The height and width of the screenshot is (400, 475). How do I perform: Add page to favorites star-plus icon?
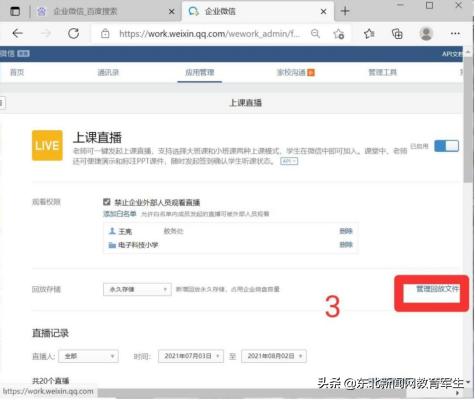point(338,34)
